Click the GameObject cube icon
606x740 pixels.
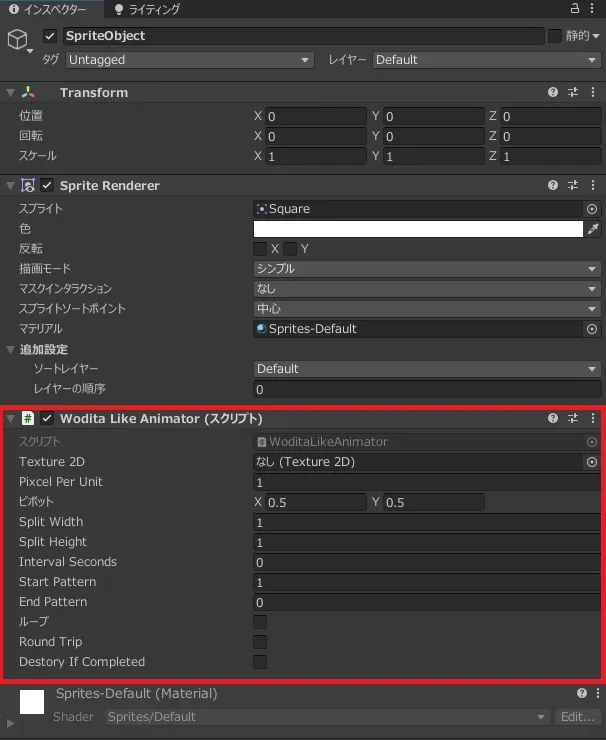(x=18, y=39)
